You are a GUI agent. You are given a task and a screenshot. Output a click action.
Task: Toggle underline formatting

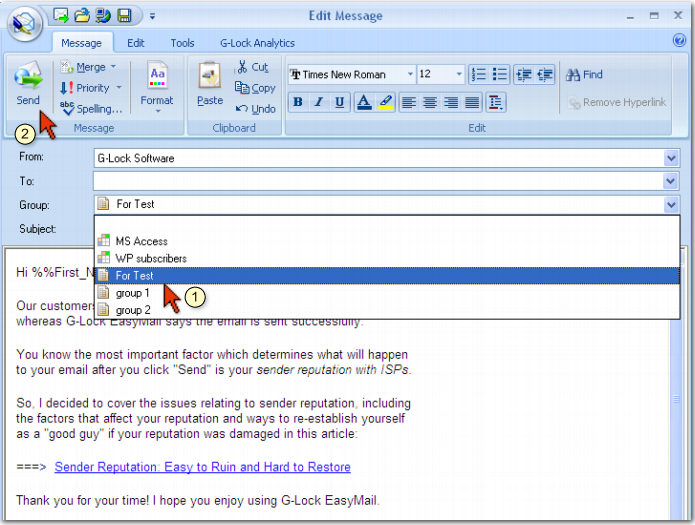pyautogui.click(x=339, y=102)
